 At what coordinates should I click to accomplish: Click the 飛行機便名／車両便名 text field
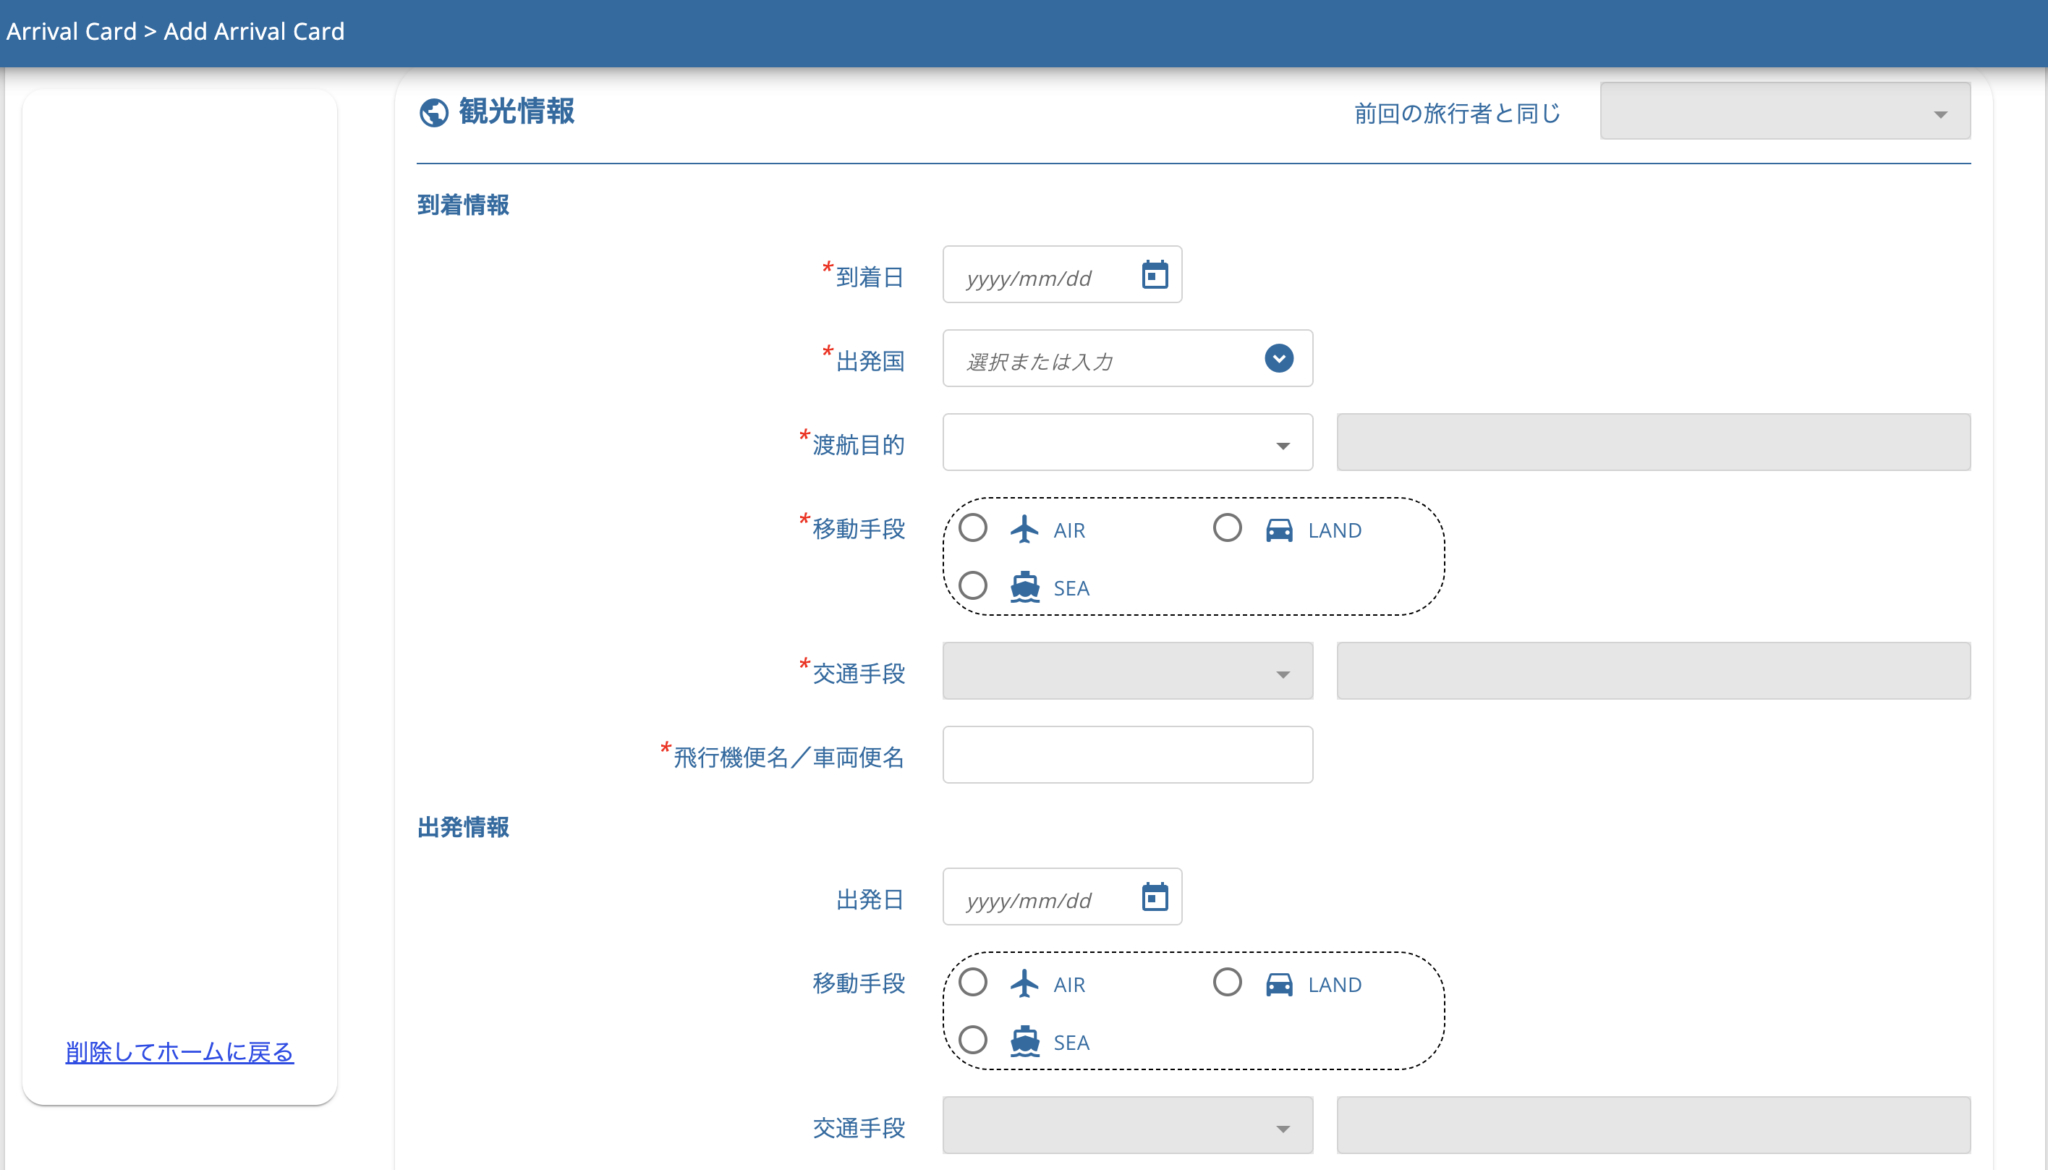pos(1127,755)
